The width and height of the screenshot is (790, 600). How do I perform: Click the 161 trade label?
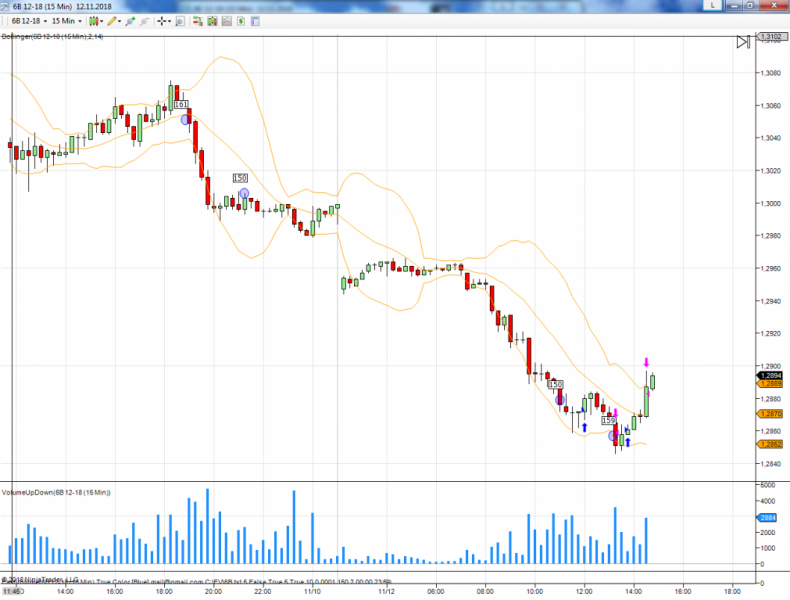tap(181, 104)
